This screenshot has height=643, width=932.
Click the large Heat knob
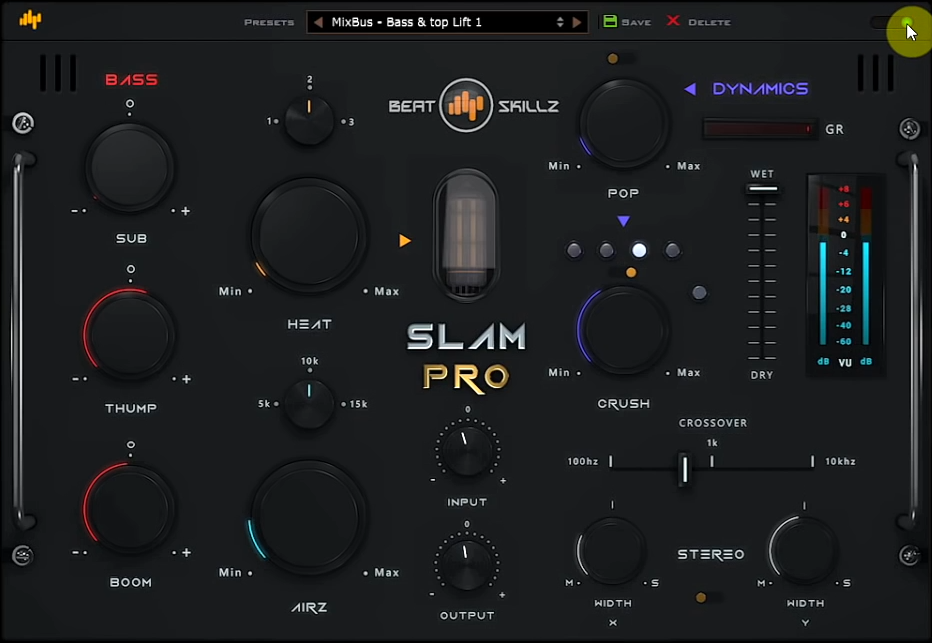[x=308, y=236]
